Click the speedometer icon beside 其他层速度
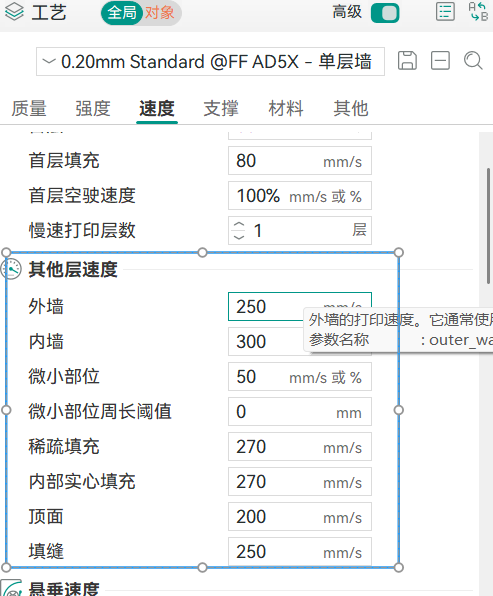 pyautogui.click(x=12, y=269)
